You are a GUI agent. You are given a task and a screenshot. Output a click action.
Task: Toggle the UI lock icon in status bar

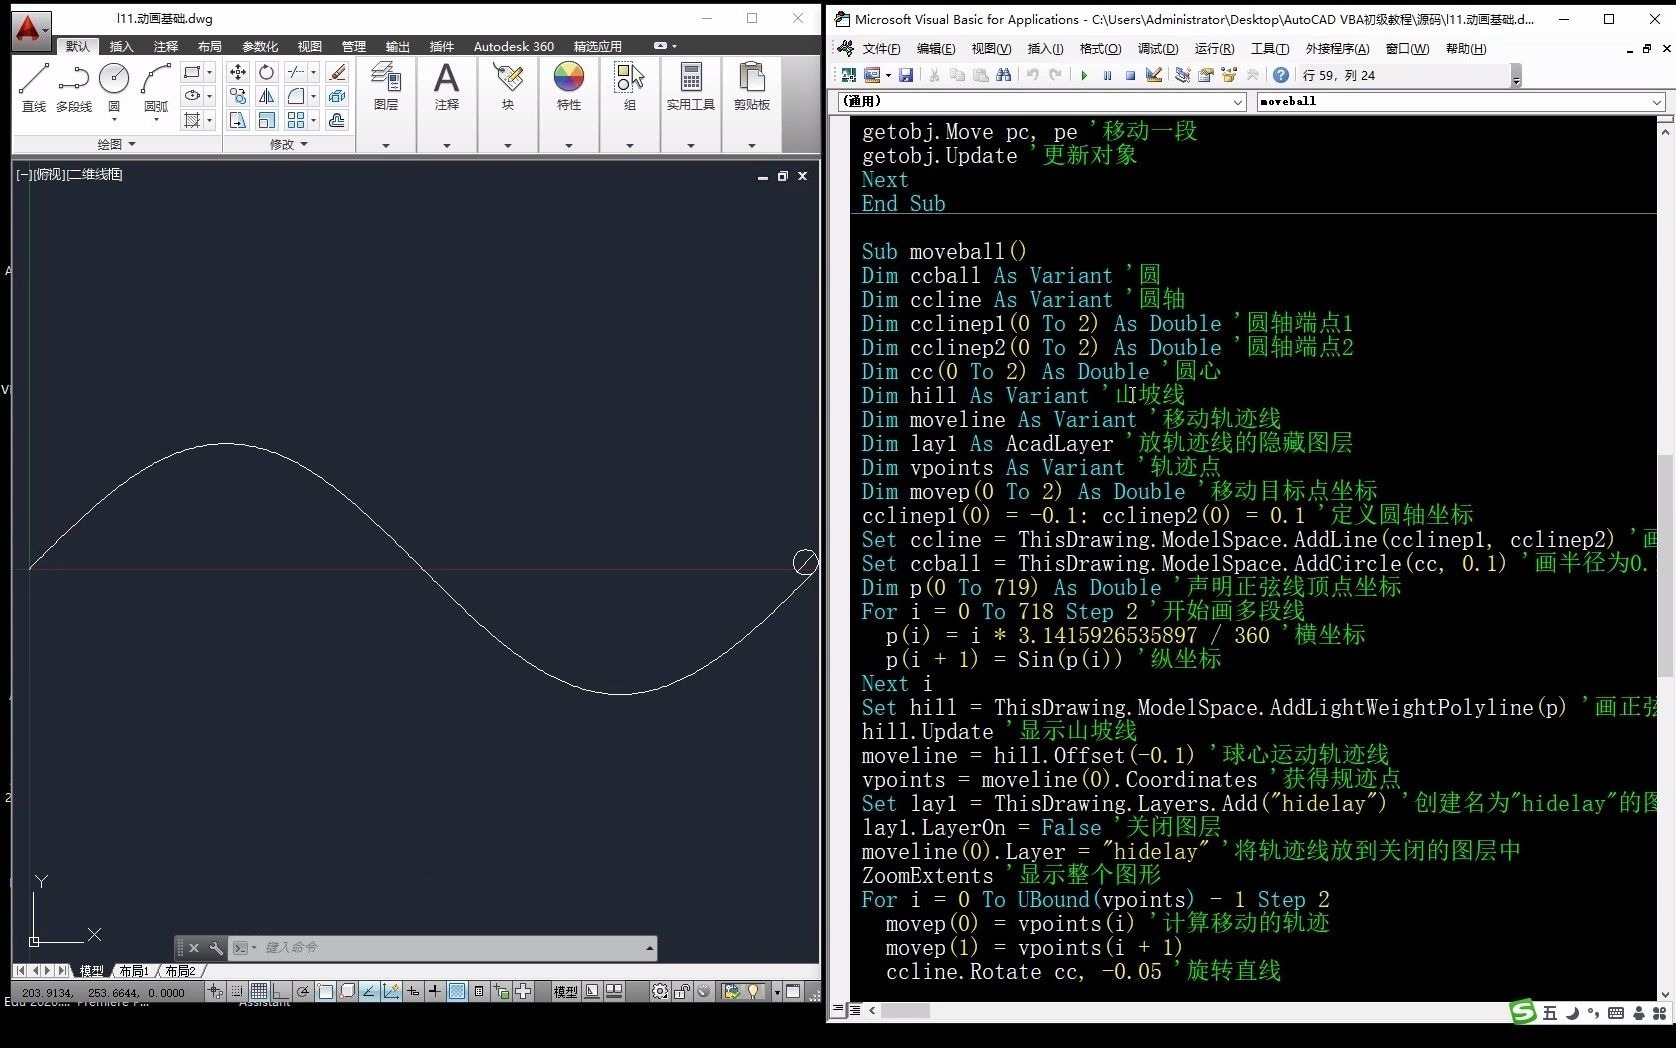(x=680, y=992)
